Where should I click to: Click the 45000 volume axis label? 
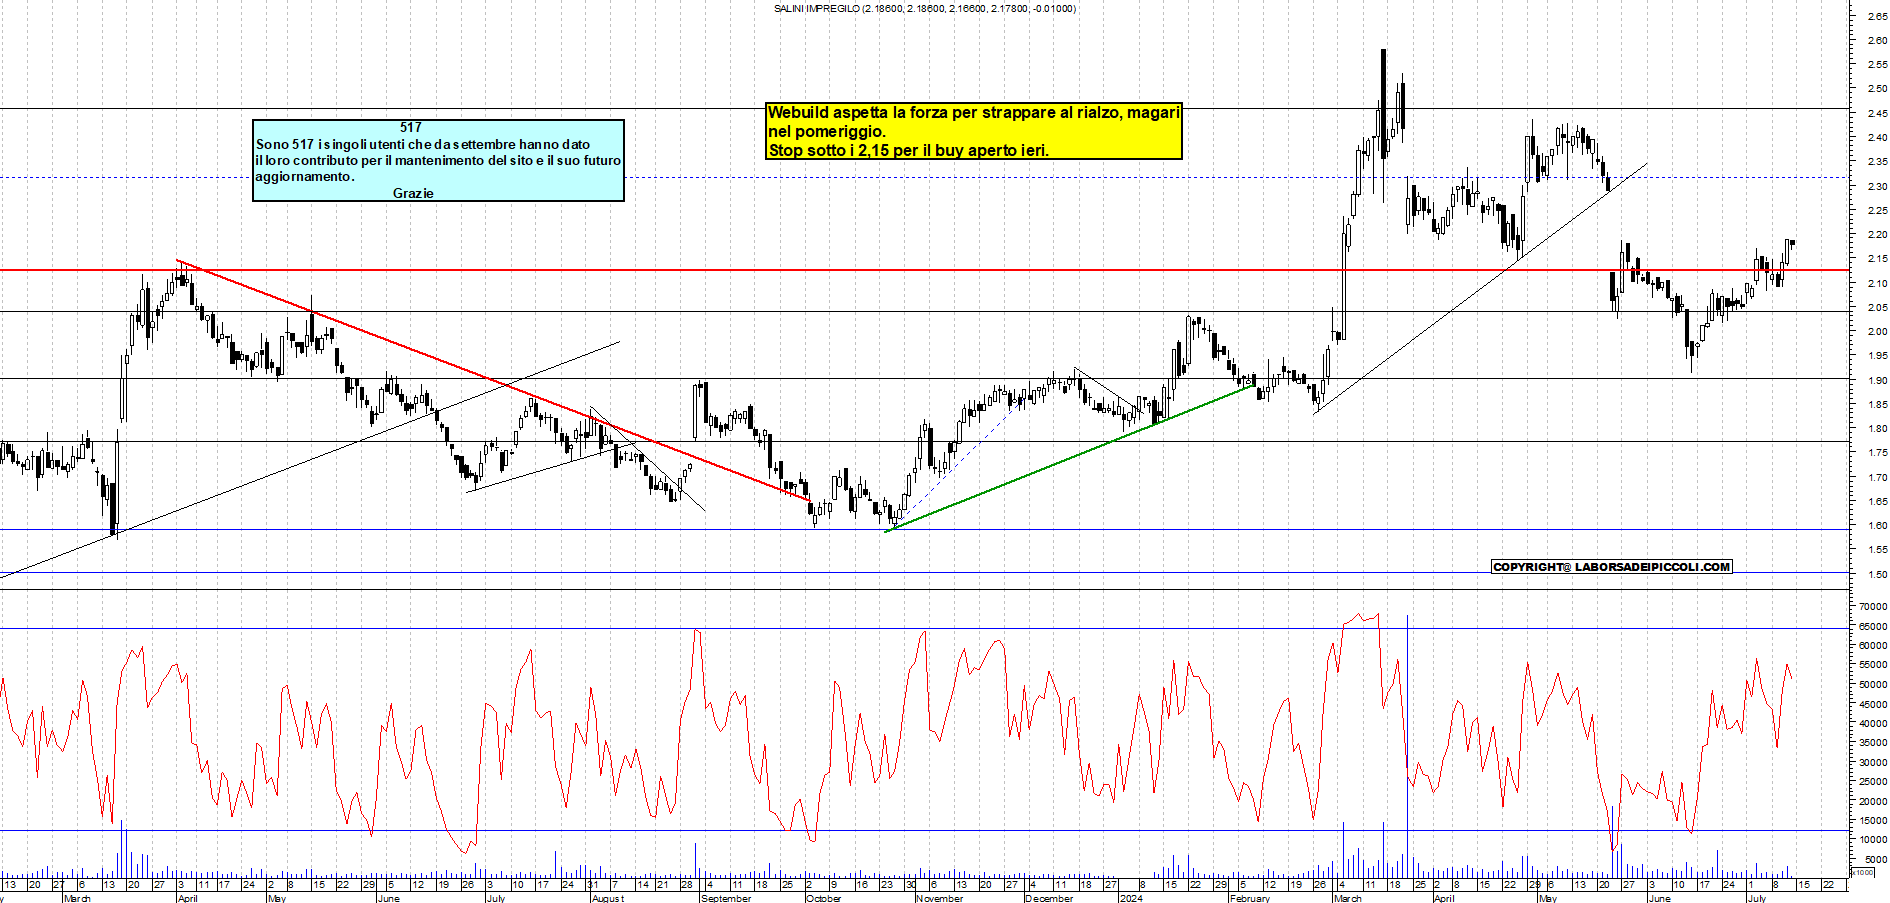point(1873,705)
